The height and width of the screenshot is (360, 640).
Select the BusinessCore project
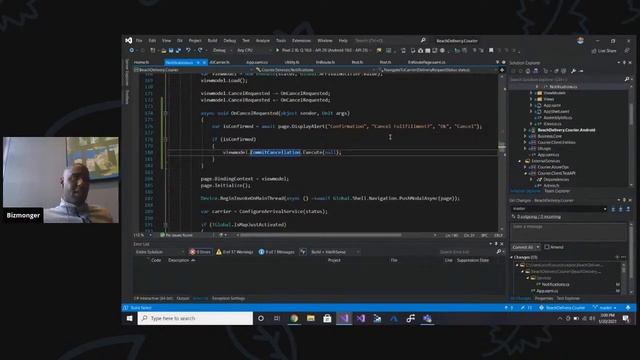point(549,136)
